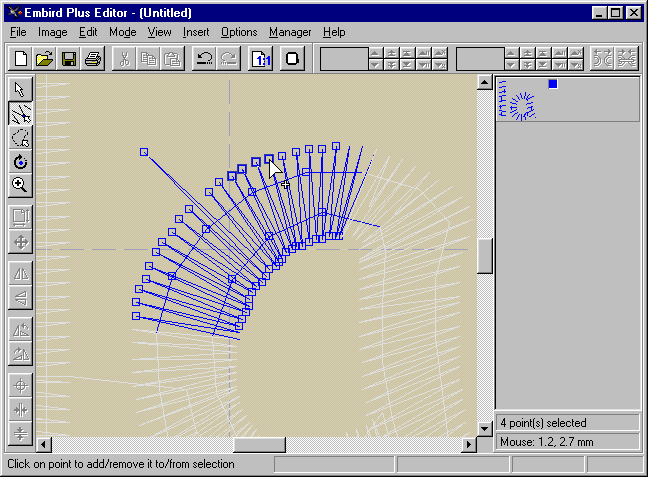Image resolution: width=648 pixels, height=477 pixels.
Task: Click down arrow beside first toolbar field
Action: click(375, 64)
